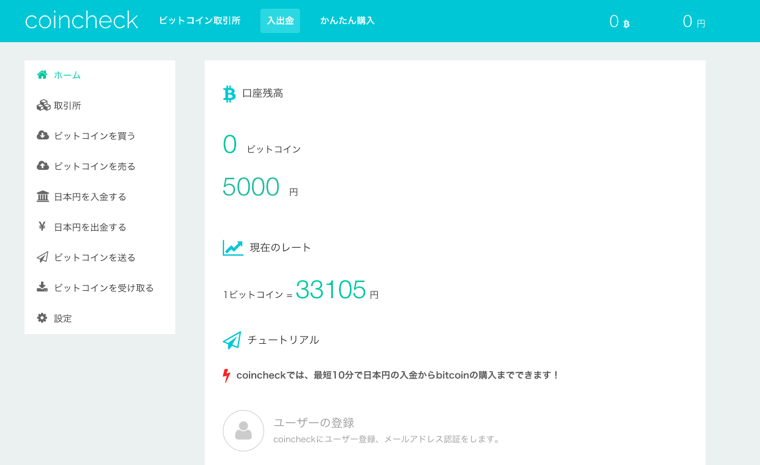Open the ビットコイン取引所 tab
Image resolution: width=760 pixels, height=465 pixels.
(x=200, y=21)
